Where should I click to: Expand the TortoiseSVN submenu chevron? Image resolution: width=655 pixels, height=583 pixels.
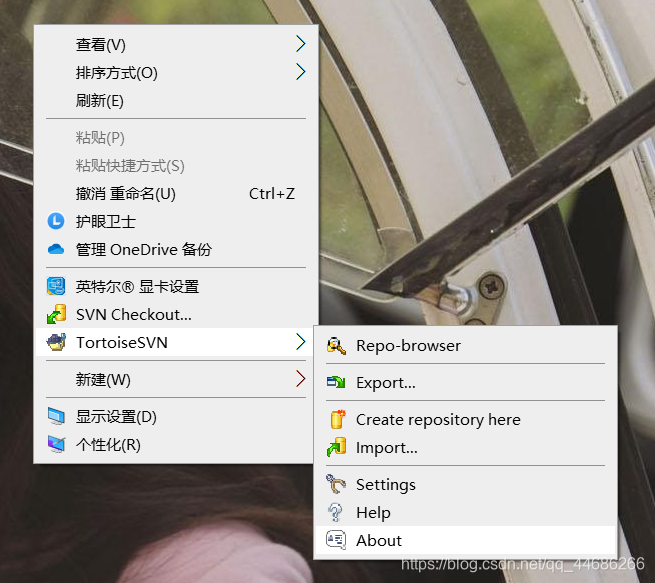tap(301, 342)
